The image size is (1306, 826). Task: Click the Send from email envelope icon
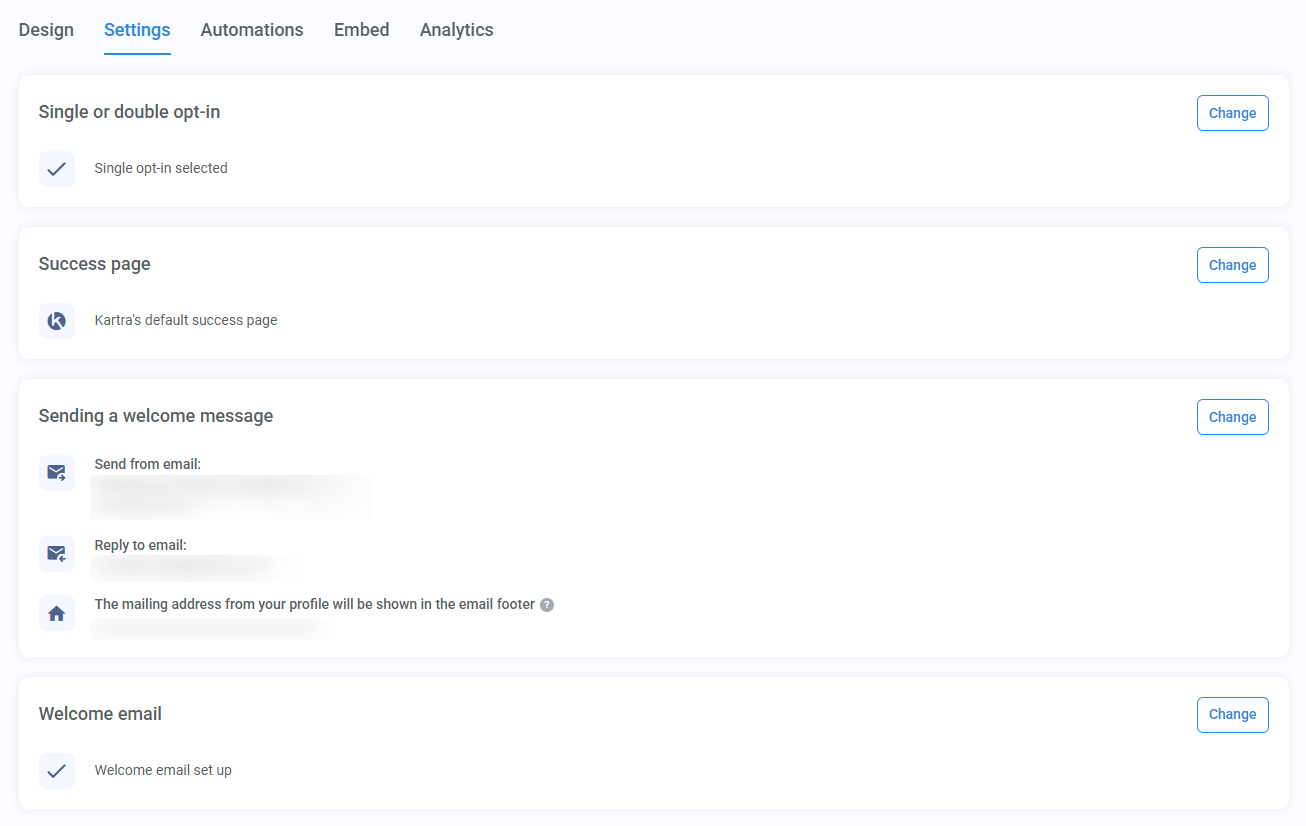tap(57, 472)
